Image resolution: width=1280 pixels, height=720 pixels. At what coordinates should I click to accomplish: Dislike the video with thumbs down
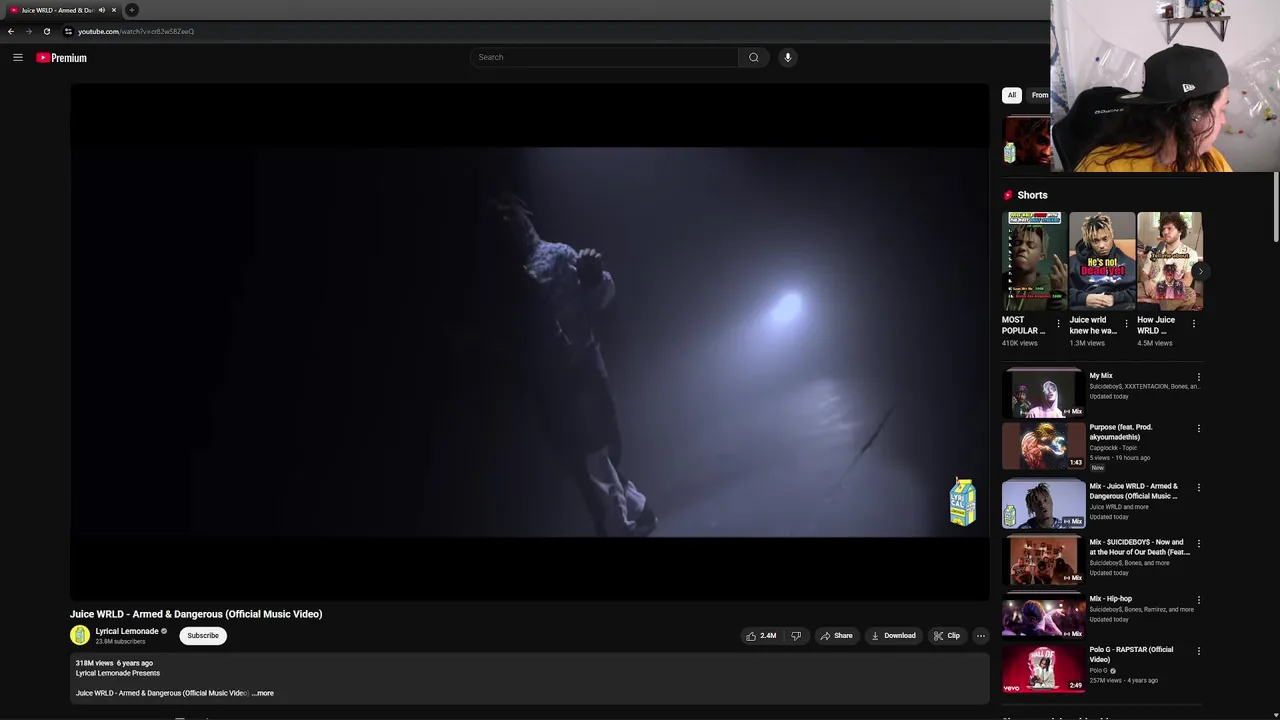tap(796, 636)
